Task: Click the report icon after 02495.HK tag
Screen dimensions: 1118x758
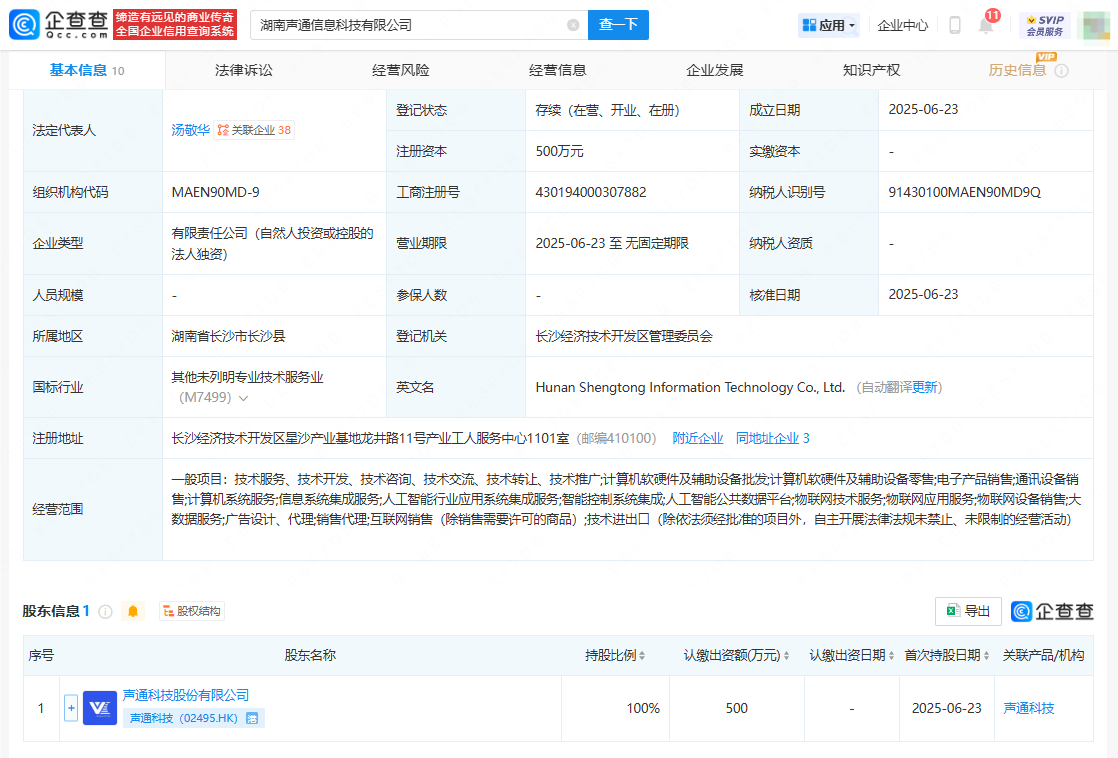Action: coord(252,718)
